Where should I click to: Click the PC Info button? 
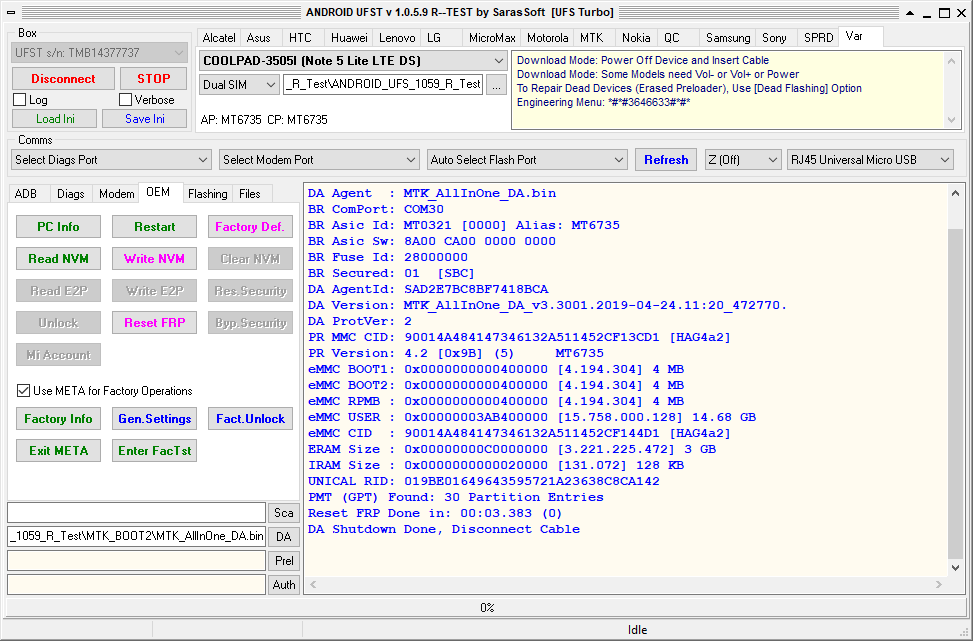pos(58,226)
